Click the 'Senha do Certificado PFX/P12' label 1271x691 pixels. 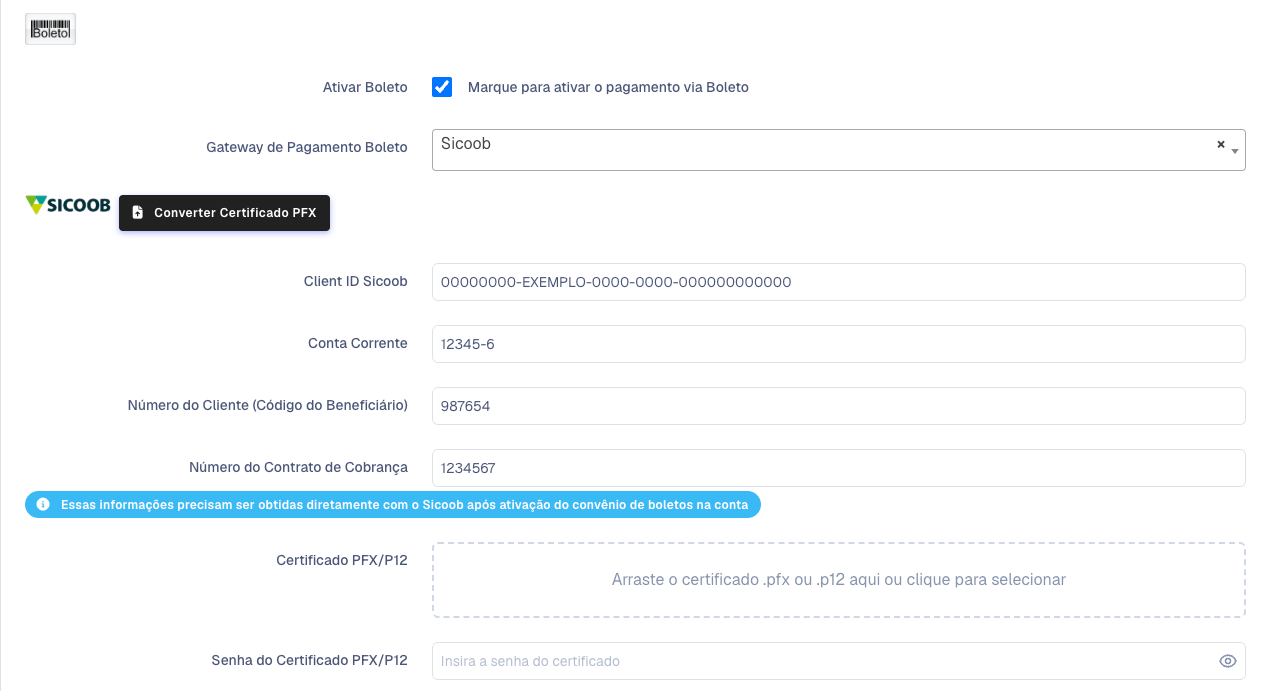[310, 660]
